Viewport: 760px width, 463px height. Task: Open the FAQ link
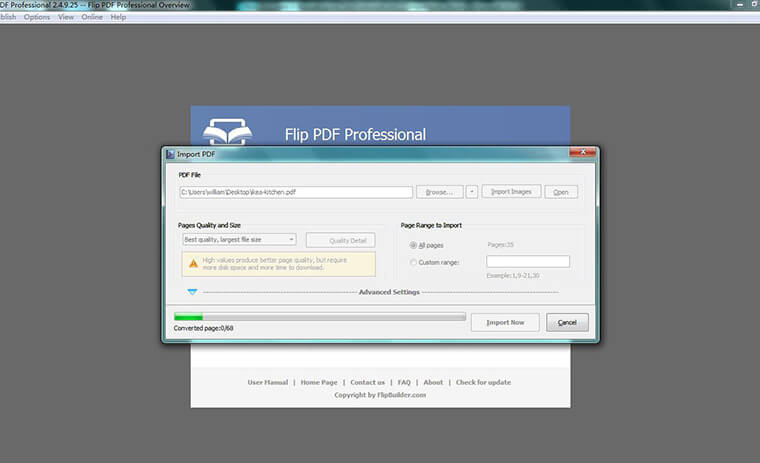(x=404, y=382)
